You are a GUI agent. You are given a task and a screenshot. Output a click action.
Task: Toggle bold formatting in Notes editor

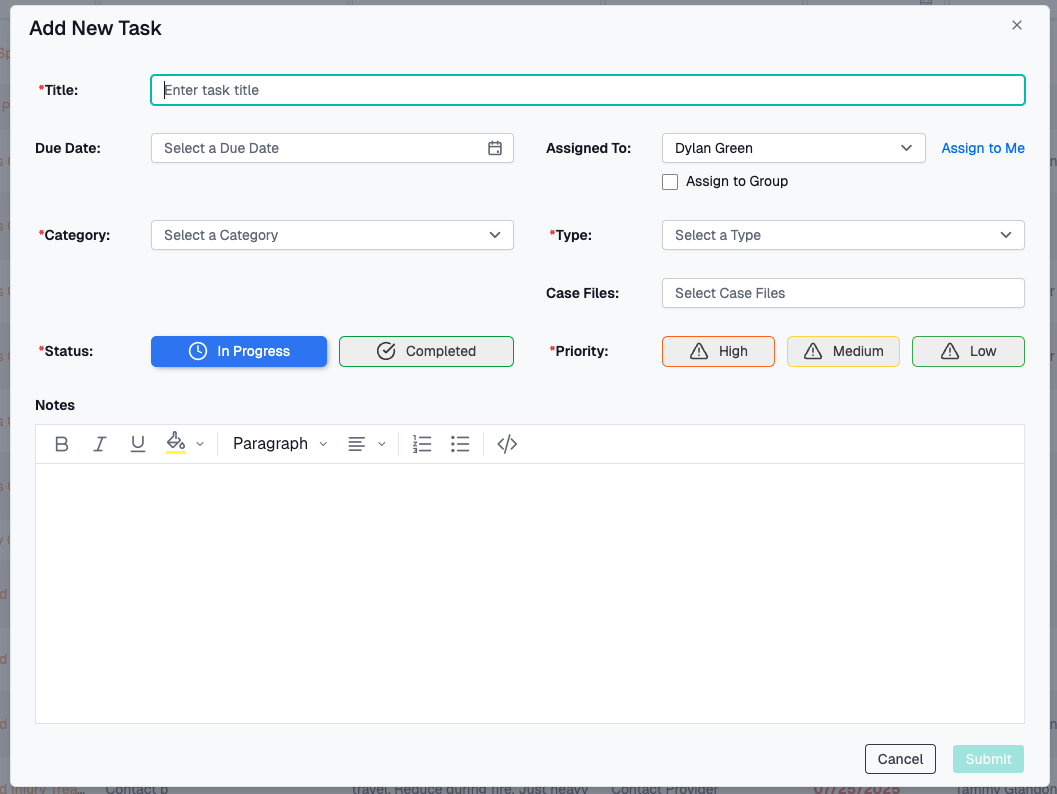pyautogui.click(x=61, y=443)
